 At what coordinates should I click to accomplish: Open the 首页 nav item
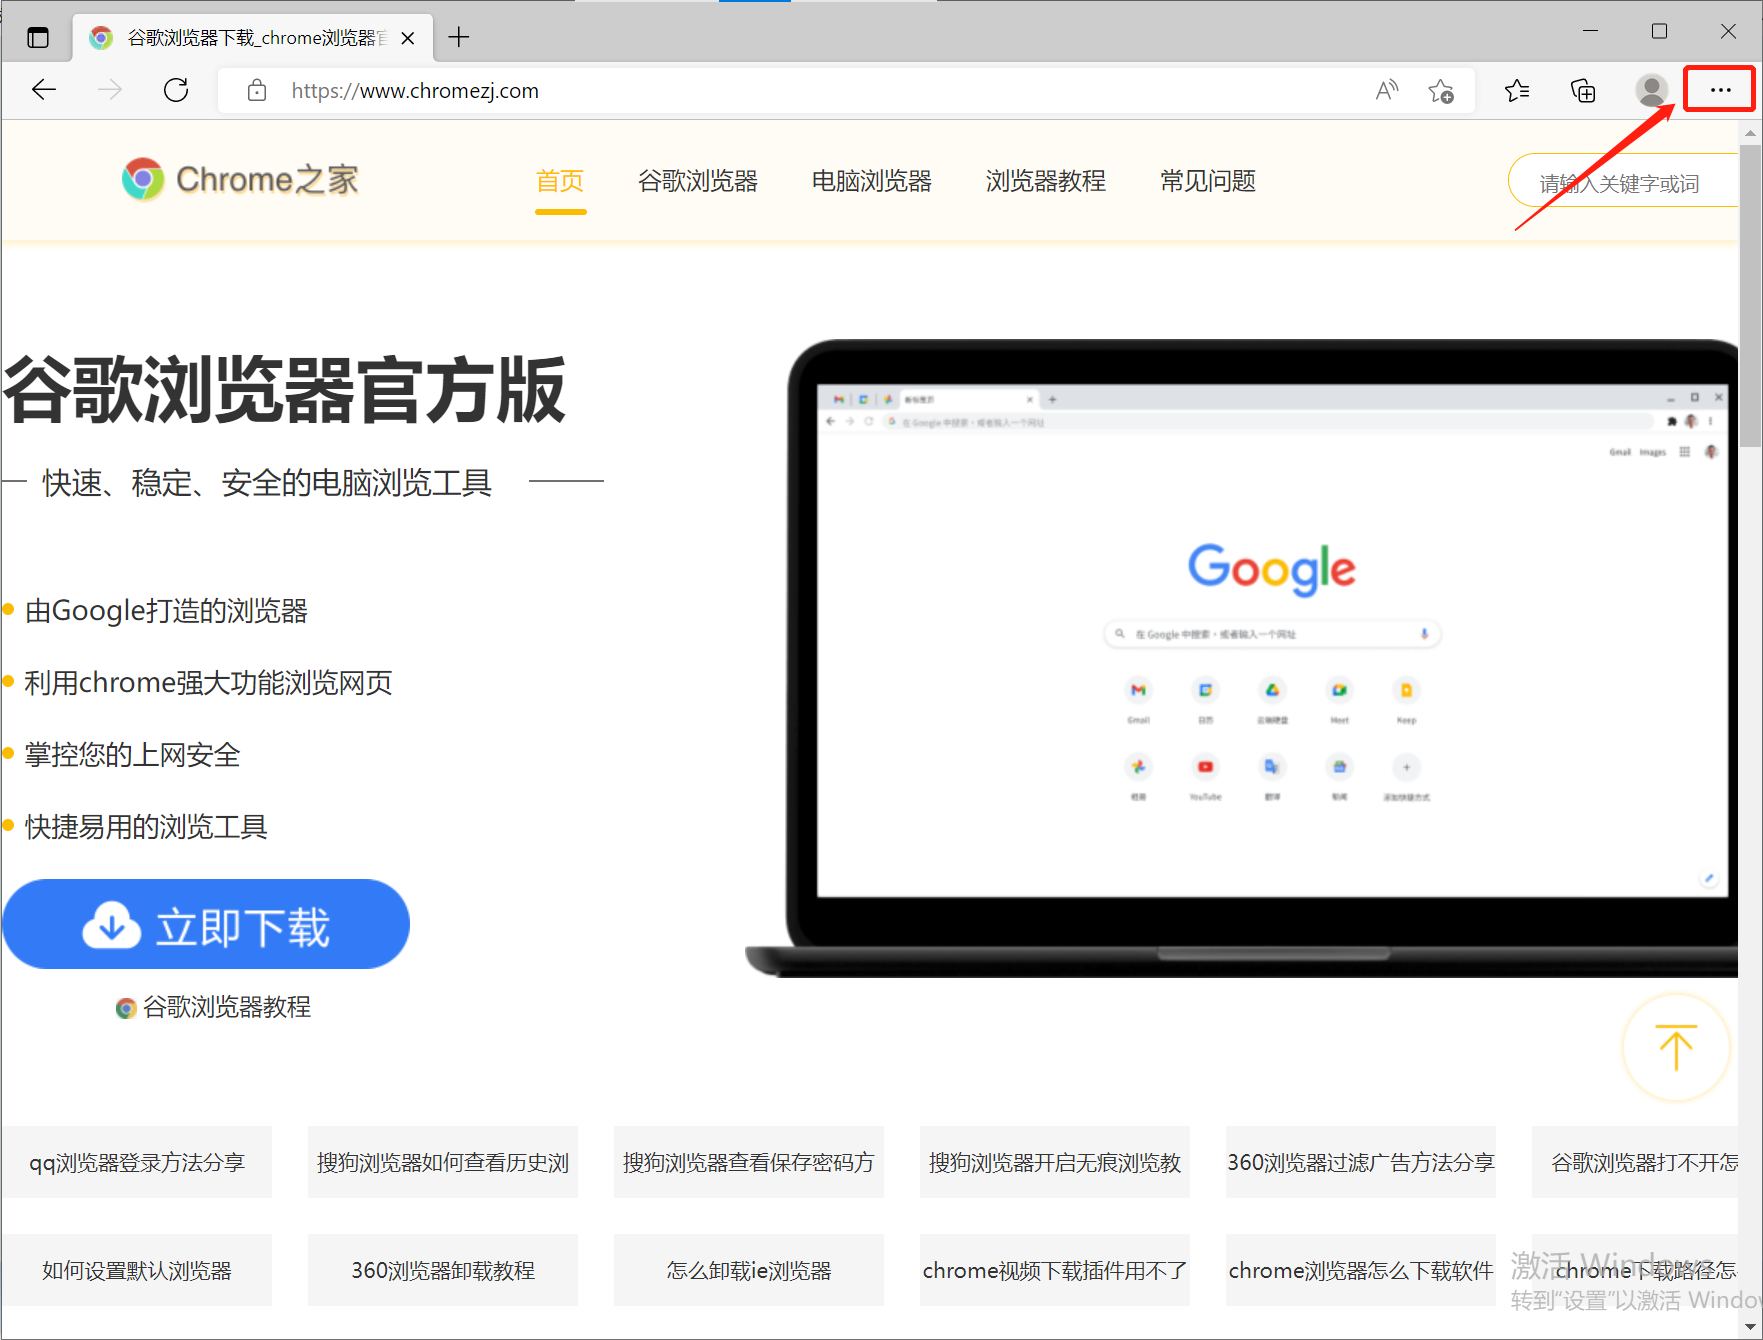(560, 181)
